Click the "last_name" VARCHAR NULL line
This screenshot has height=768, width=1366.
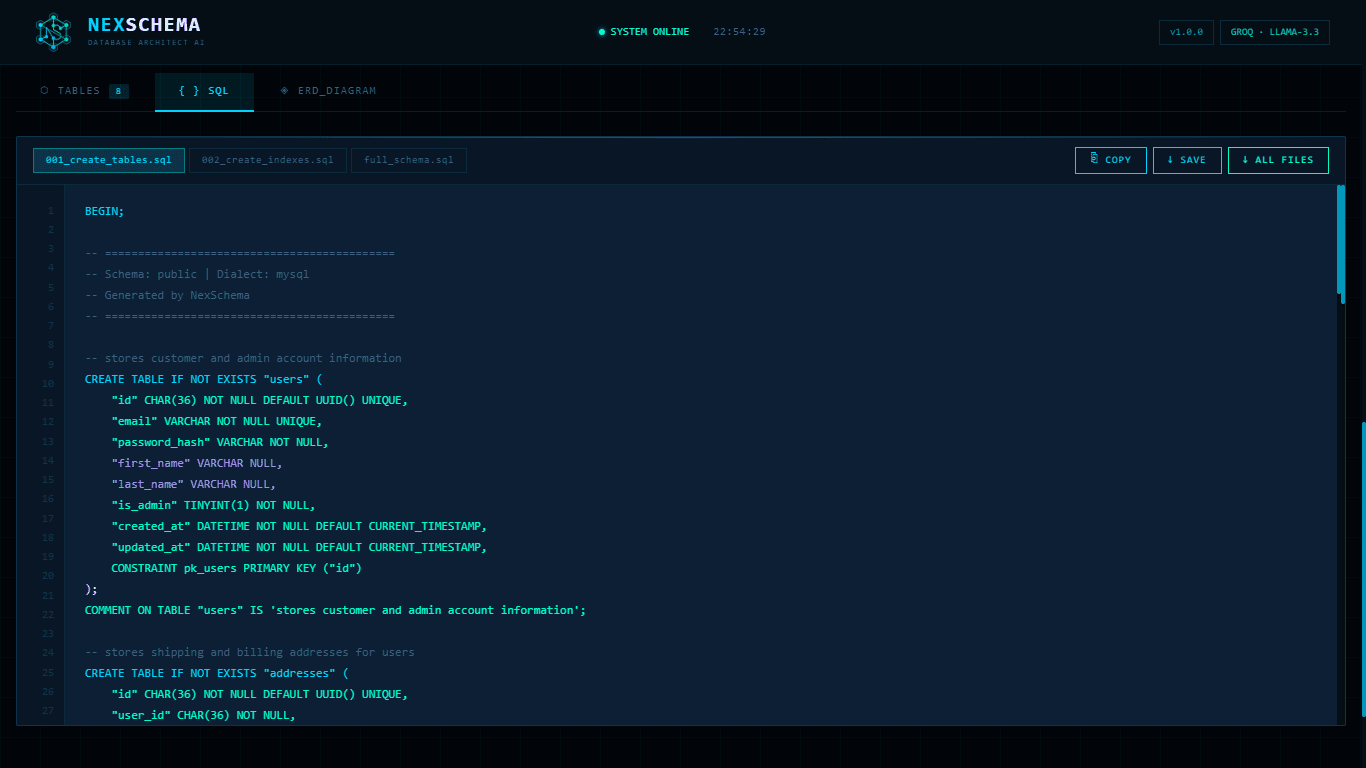click(194, 484)
